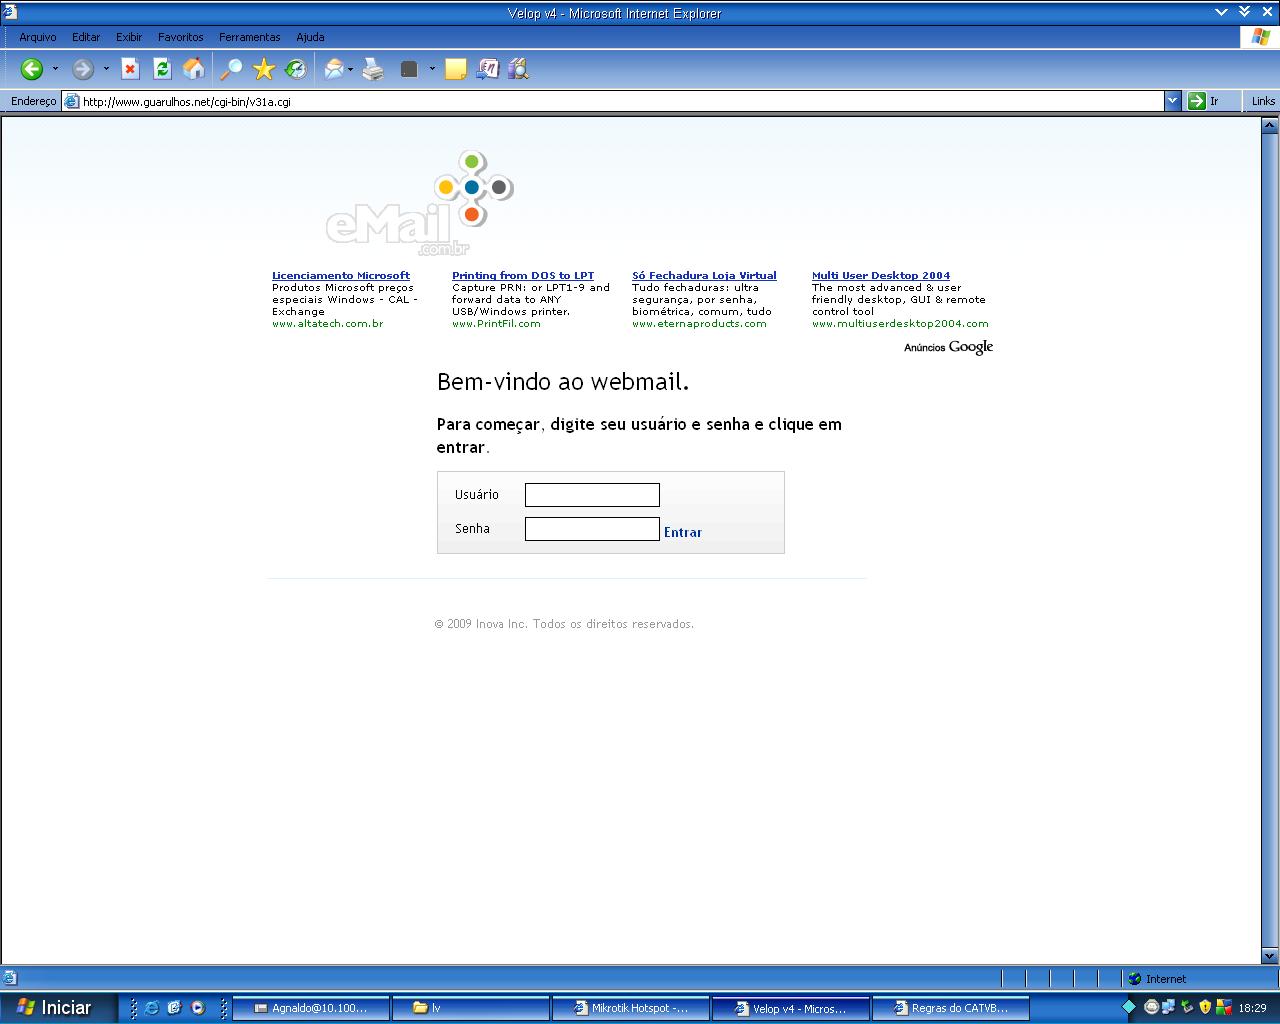This screenshot has width=1280, height=1024.
Task: Click the vertical scrollbar up arrow
Action: pyautogui.click(x=1270, y=126)
